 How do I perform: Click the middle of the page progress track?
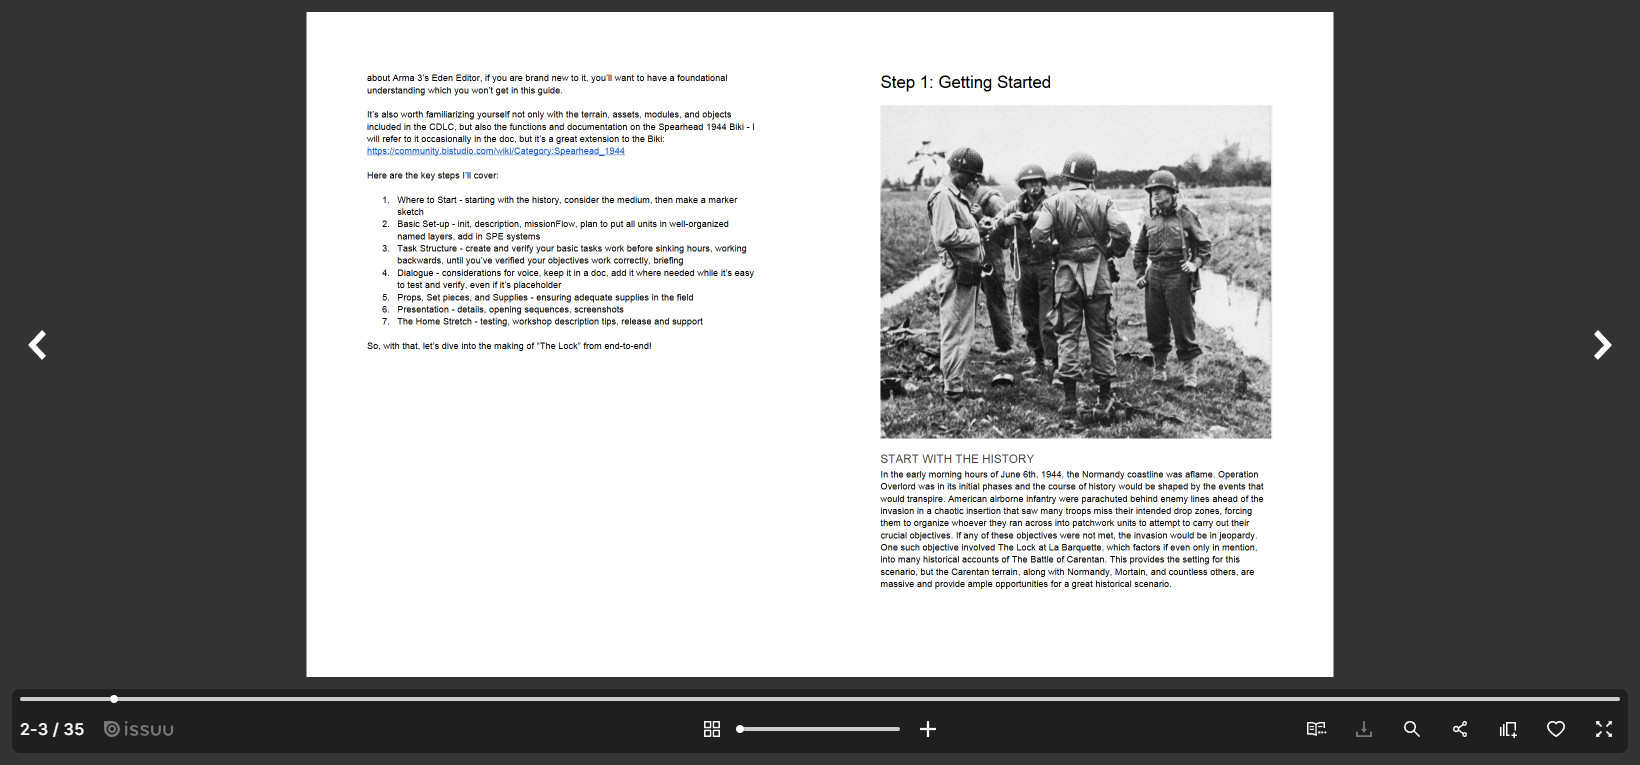(820, 699)
